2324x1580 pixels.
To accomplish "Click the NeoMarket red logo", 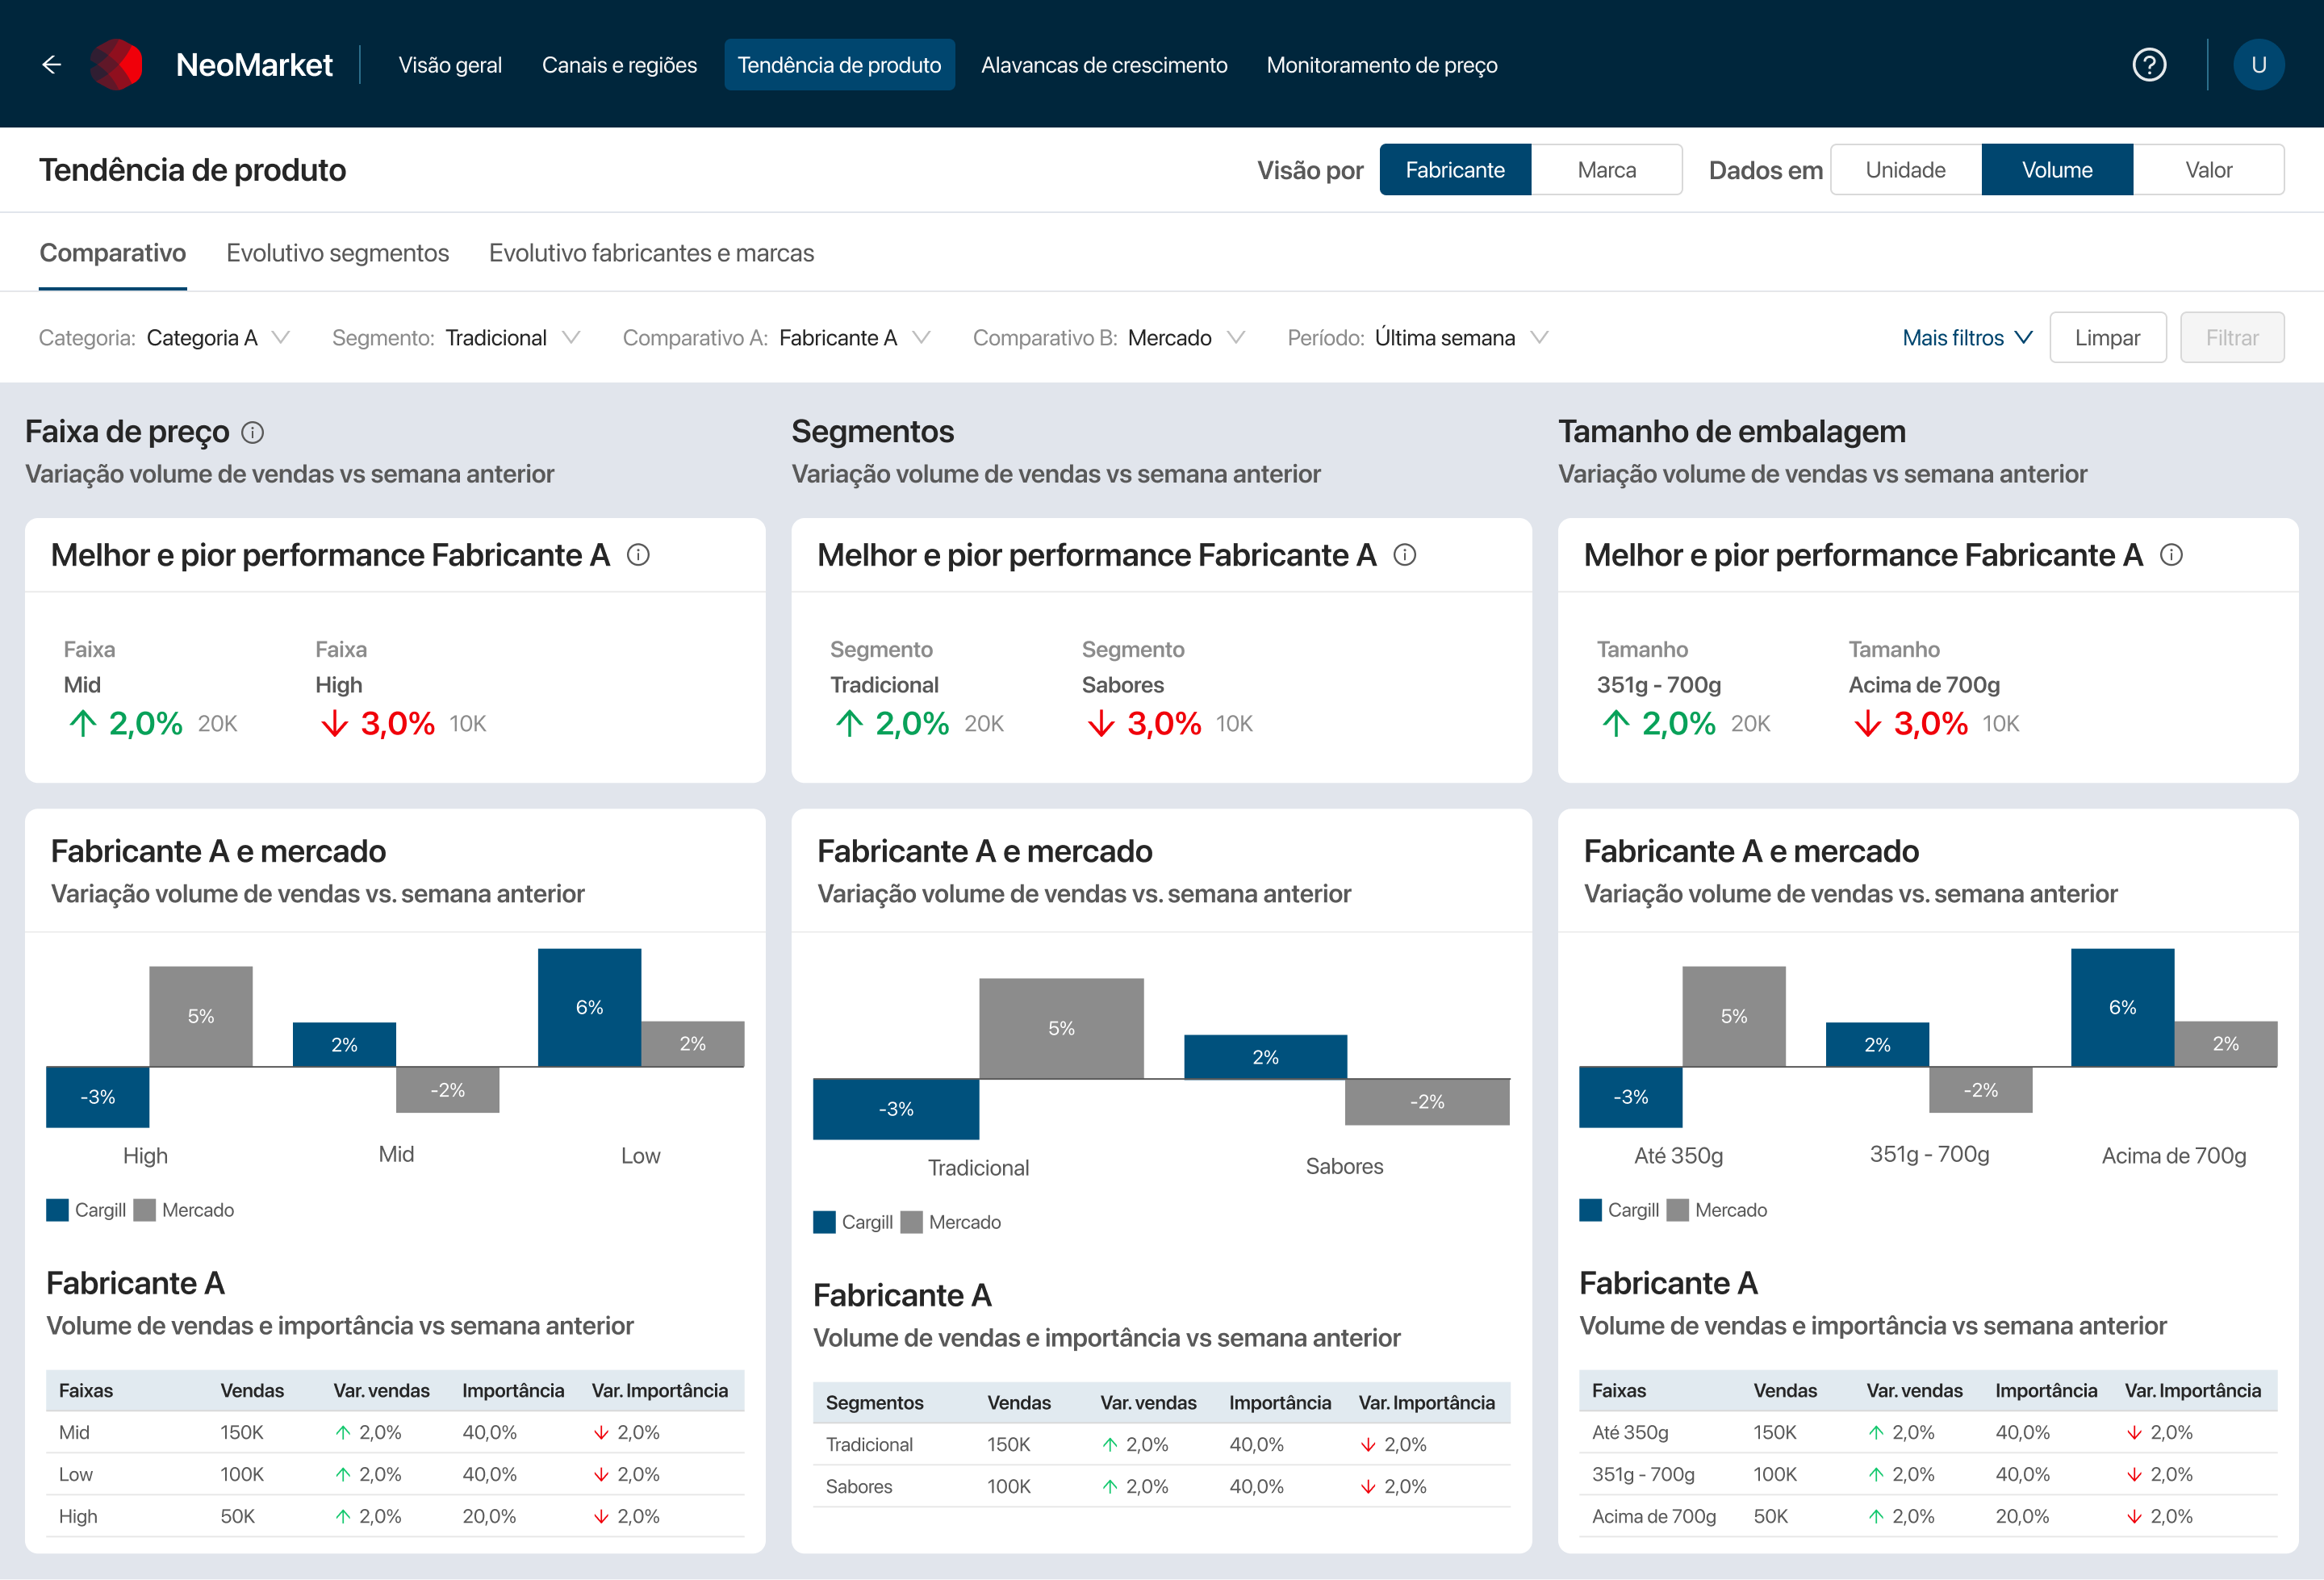I will pyautogui.click(x=117, y=65).
